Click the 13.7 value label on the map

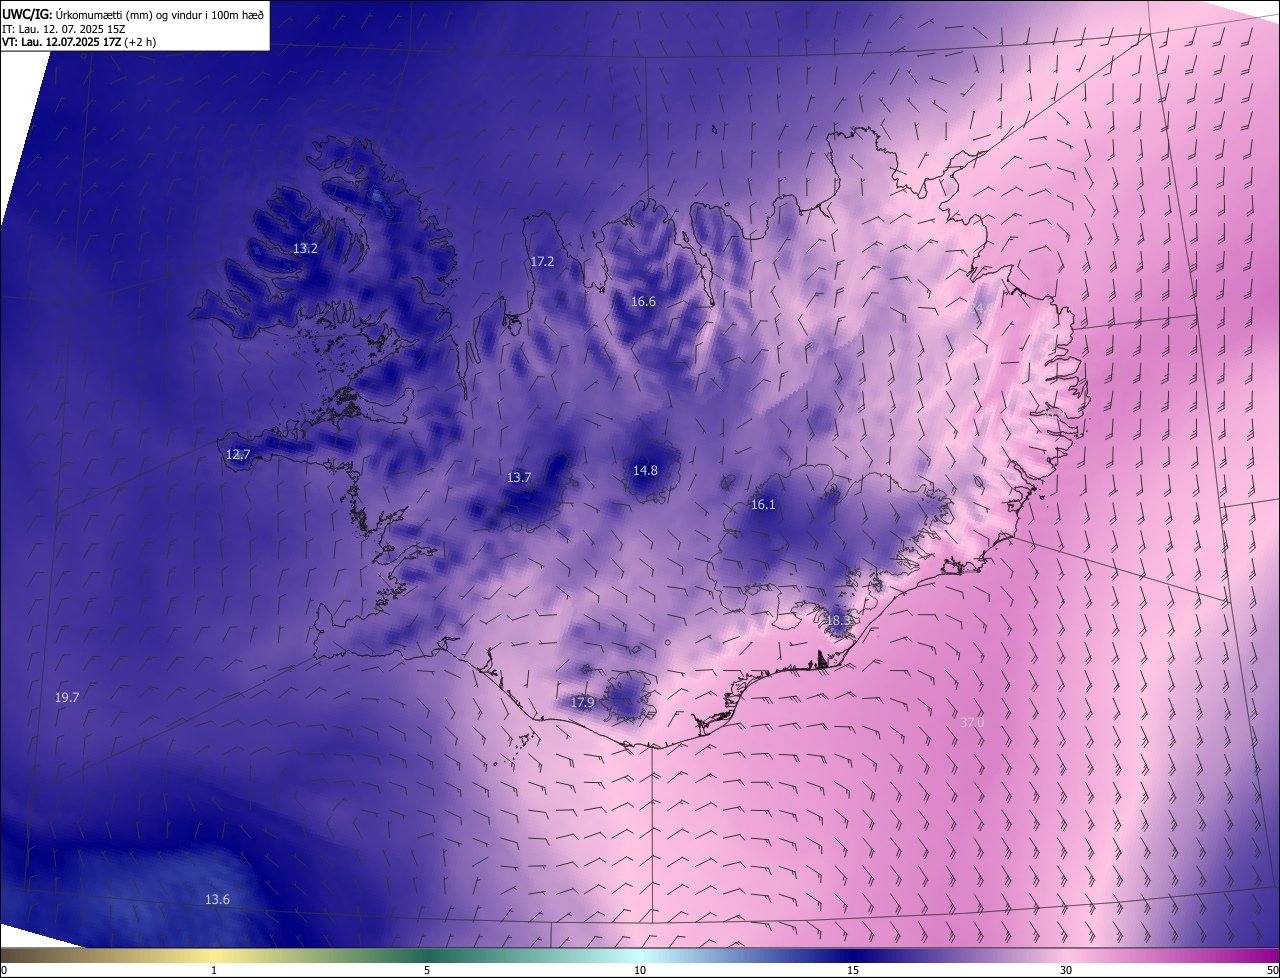point(519,477)
